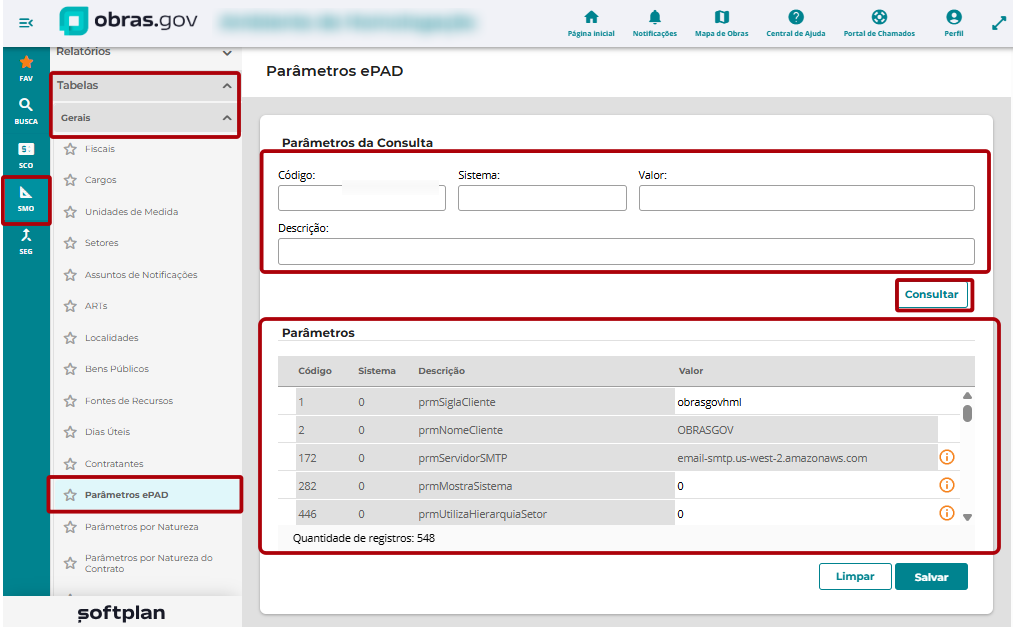The width and height of the screenshot is (1013, 627).
Task: Open Portal de Chamados
Action: point(879,23)
